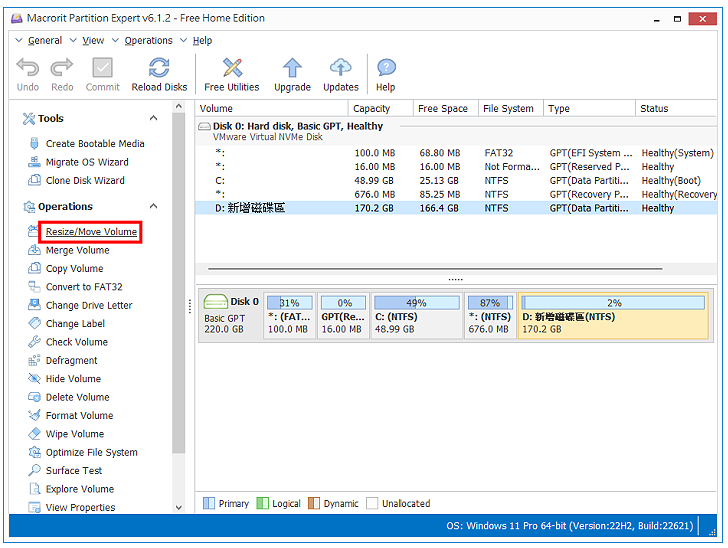Click the Change Drive Letter icon
Image resolution: width=728 pixels, height=548 pixels.
coord(34,305)
